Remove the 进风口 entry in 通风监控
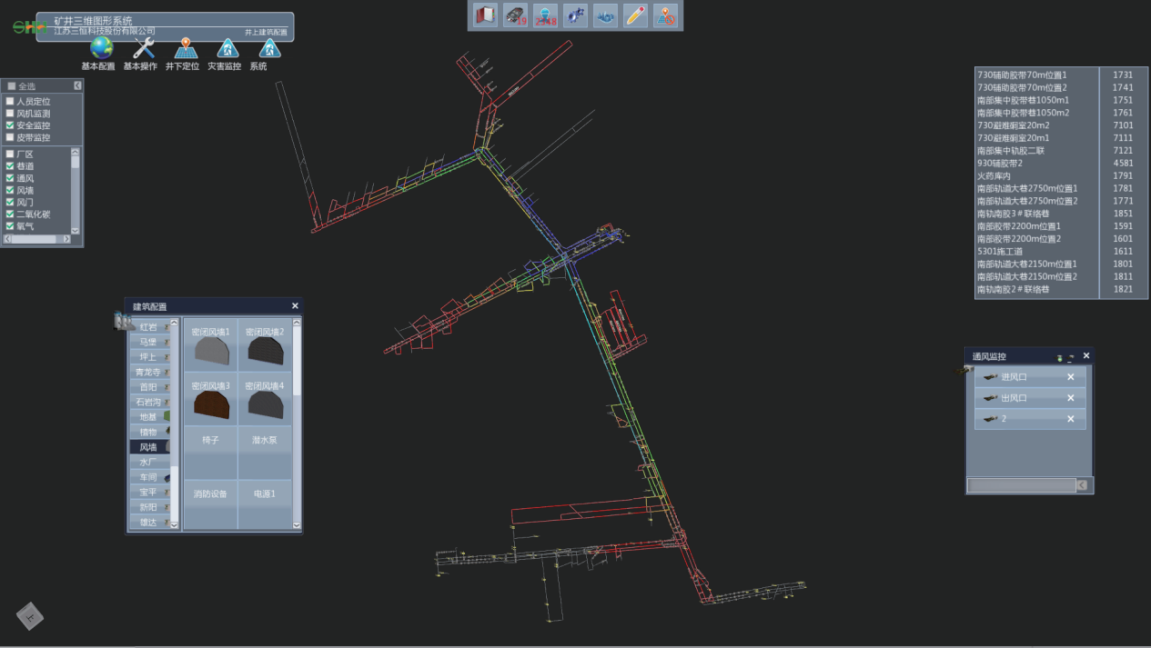This screenshot has width=1151, height=648. (1070, 377)
